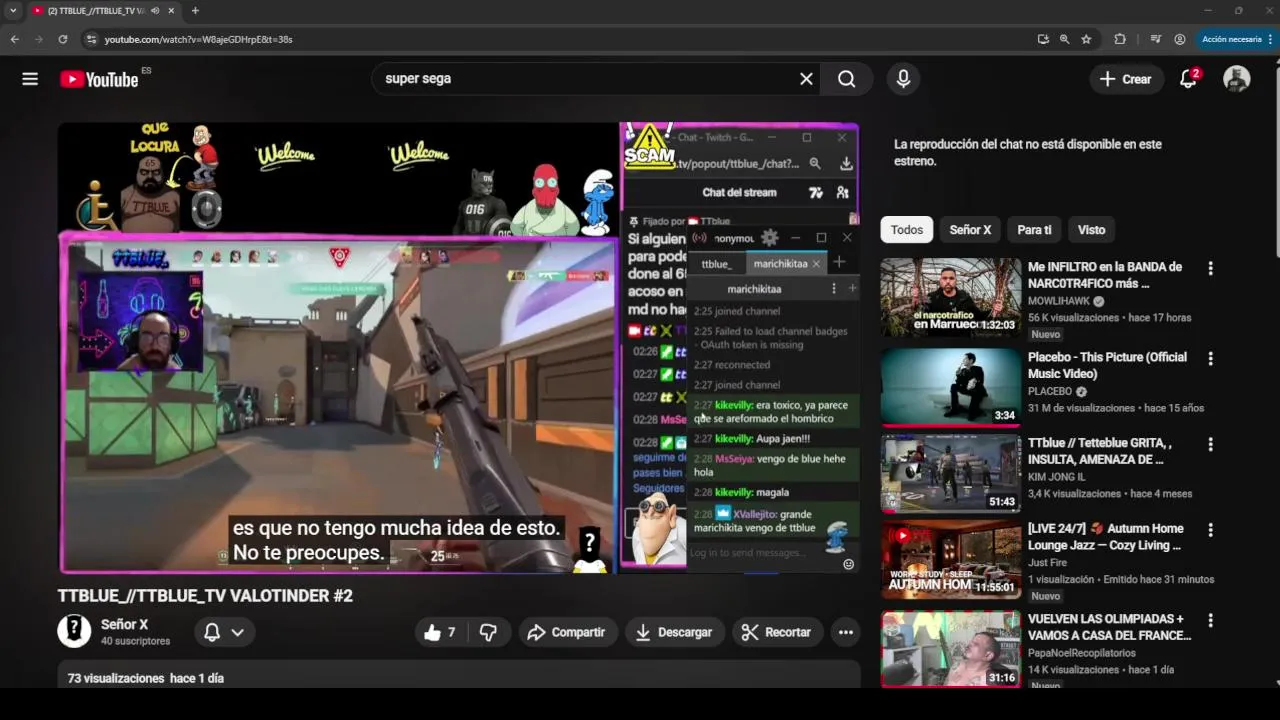Click the video title TTBLUE_//TTBLUE_TV VALOTINDER #2
The height and width of the screenshot is (720, 1280).
tap(205, 596)
